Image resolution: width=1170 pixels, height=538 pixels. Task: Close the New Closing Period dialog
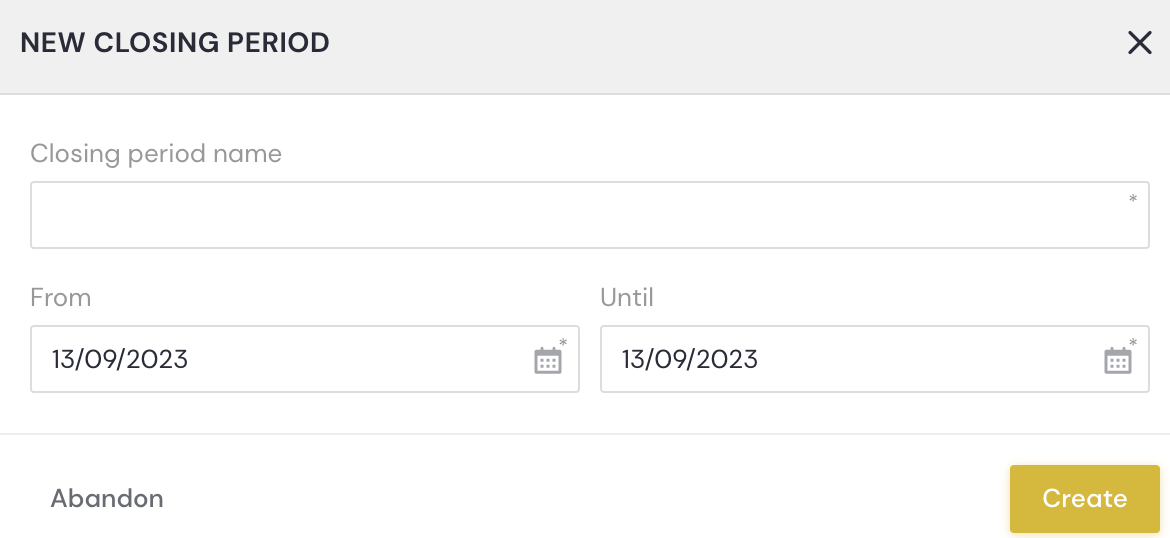point(1140,43)
